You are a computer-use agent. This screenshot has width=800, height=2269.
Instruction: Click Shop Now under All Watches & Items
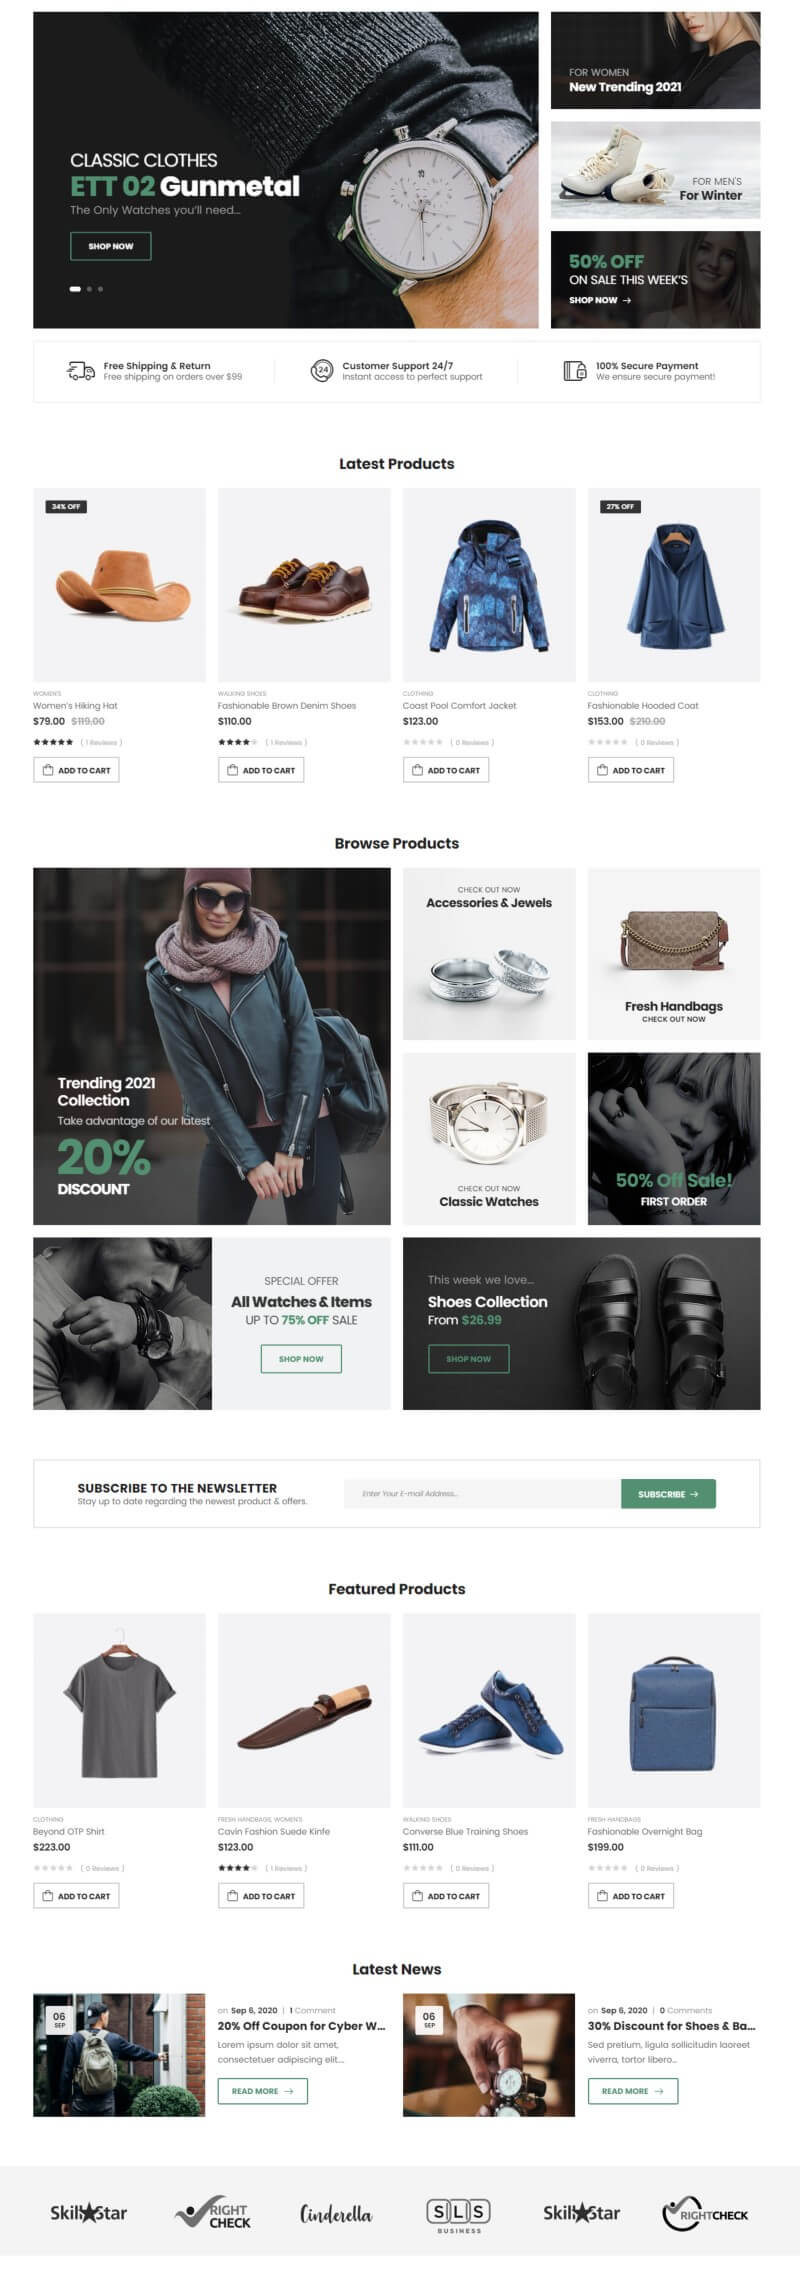coord(301,1359)
